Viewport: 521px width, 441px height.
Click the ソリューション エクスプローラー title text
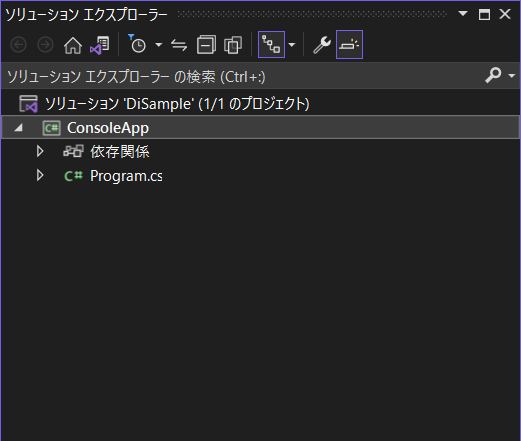coord(86,14)
